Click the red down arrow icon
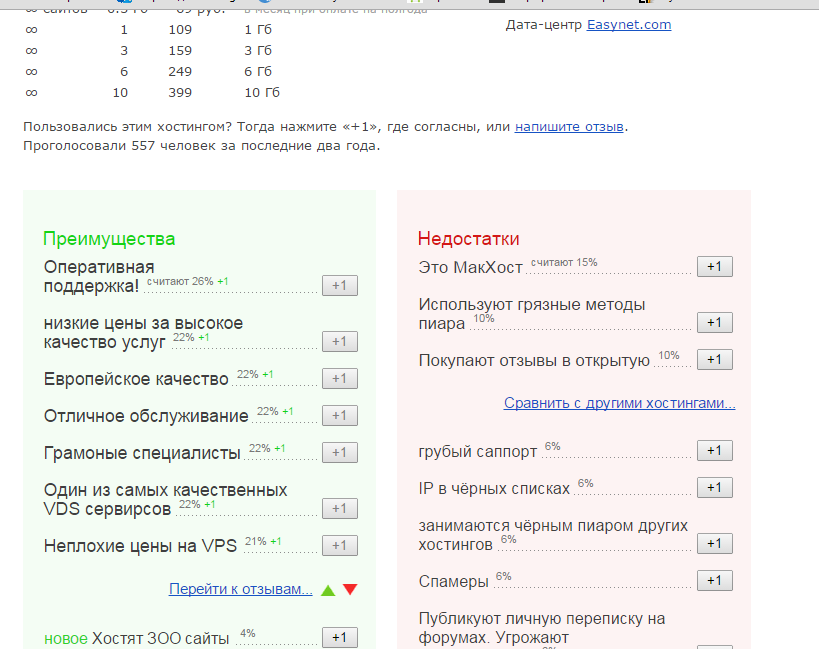 click(x=350, y=589)
